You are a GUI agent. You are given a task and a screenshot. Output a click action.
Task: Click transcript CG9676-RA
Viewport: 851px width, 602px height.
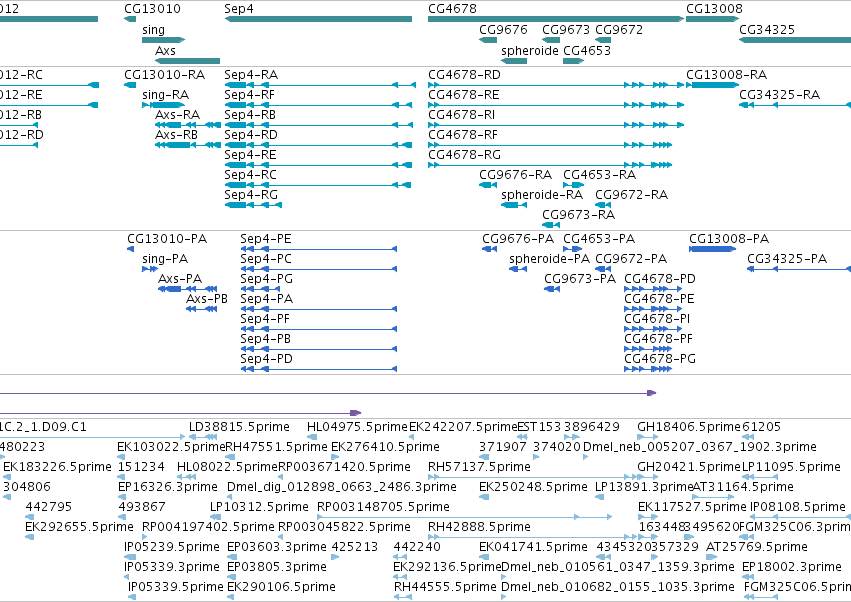[x=488, y=185]
